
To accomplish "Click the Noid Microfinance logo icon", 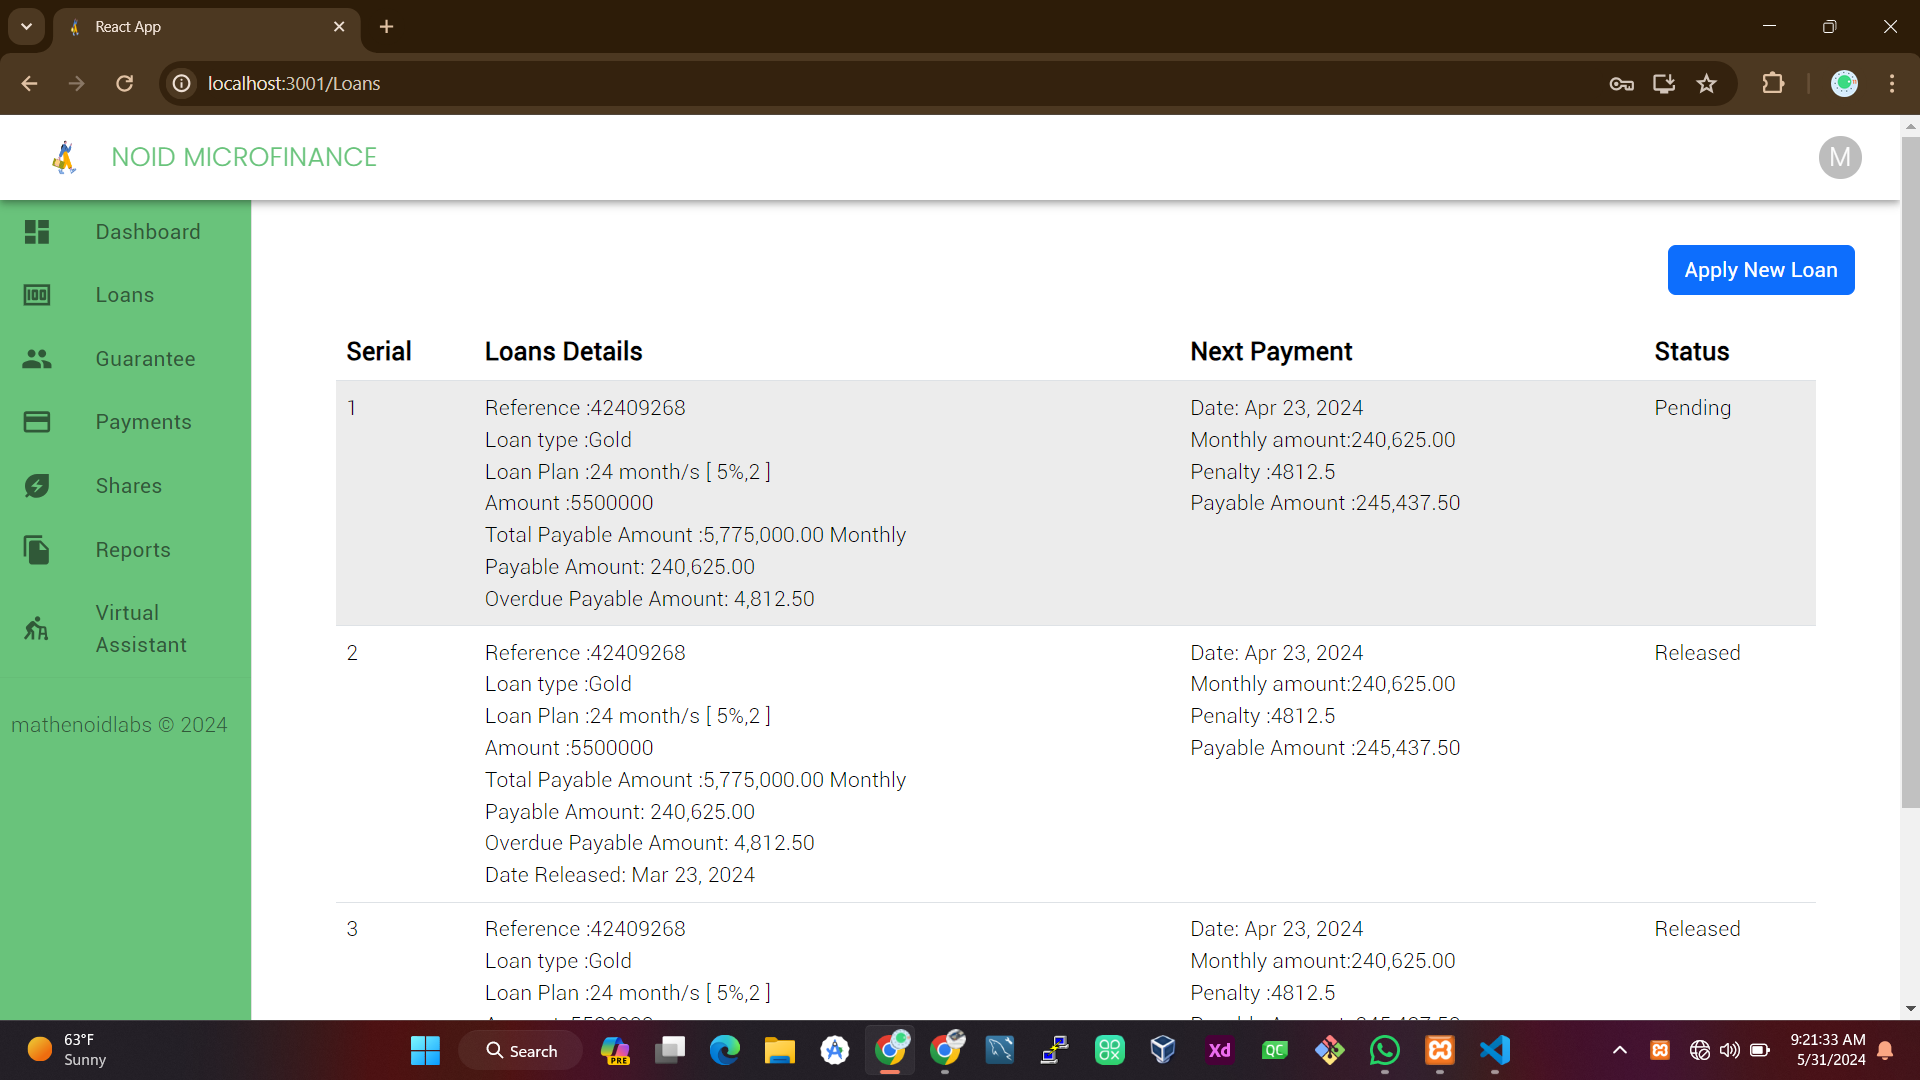I will click(65, 157).
